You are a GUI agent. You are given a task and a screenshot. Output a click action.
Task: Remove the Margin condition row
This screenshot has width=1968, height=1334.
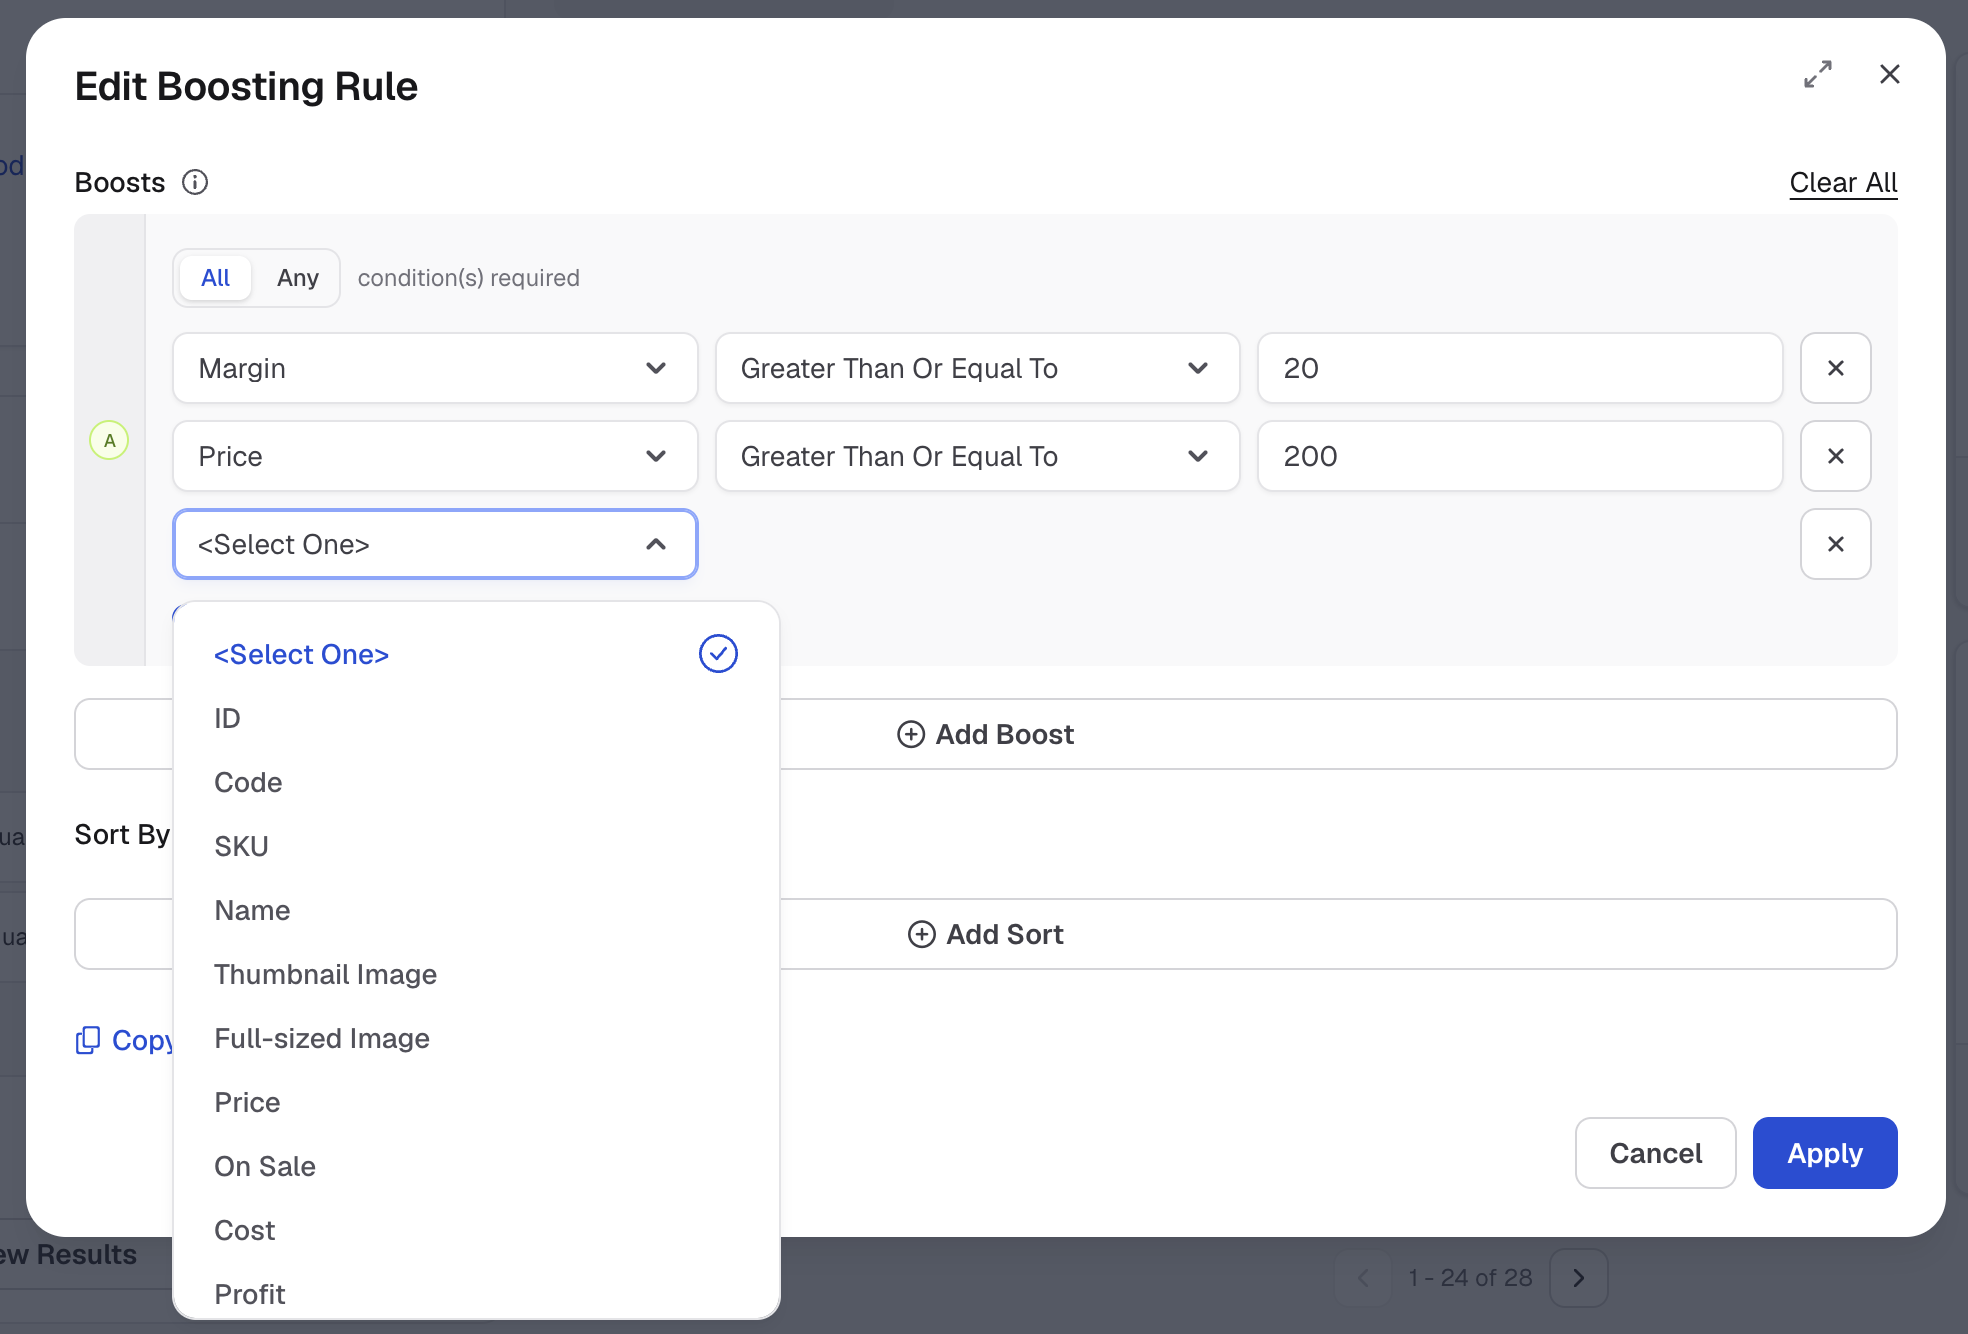click(x=1836, y=368)
